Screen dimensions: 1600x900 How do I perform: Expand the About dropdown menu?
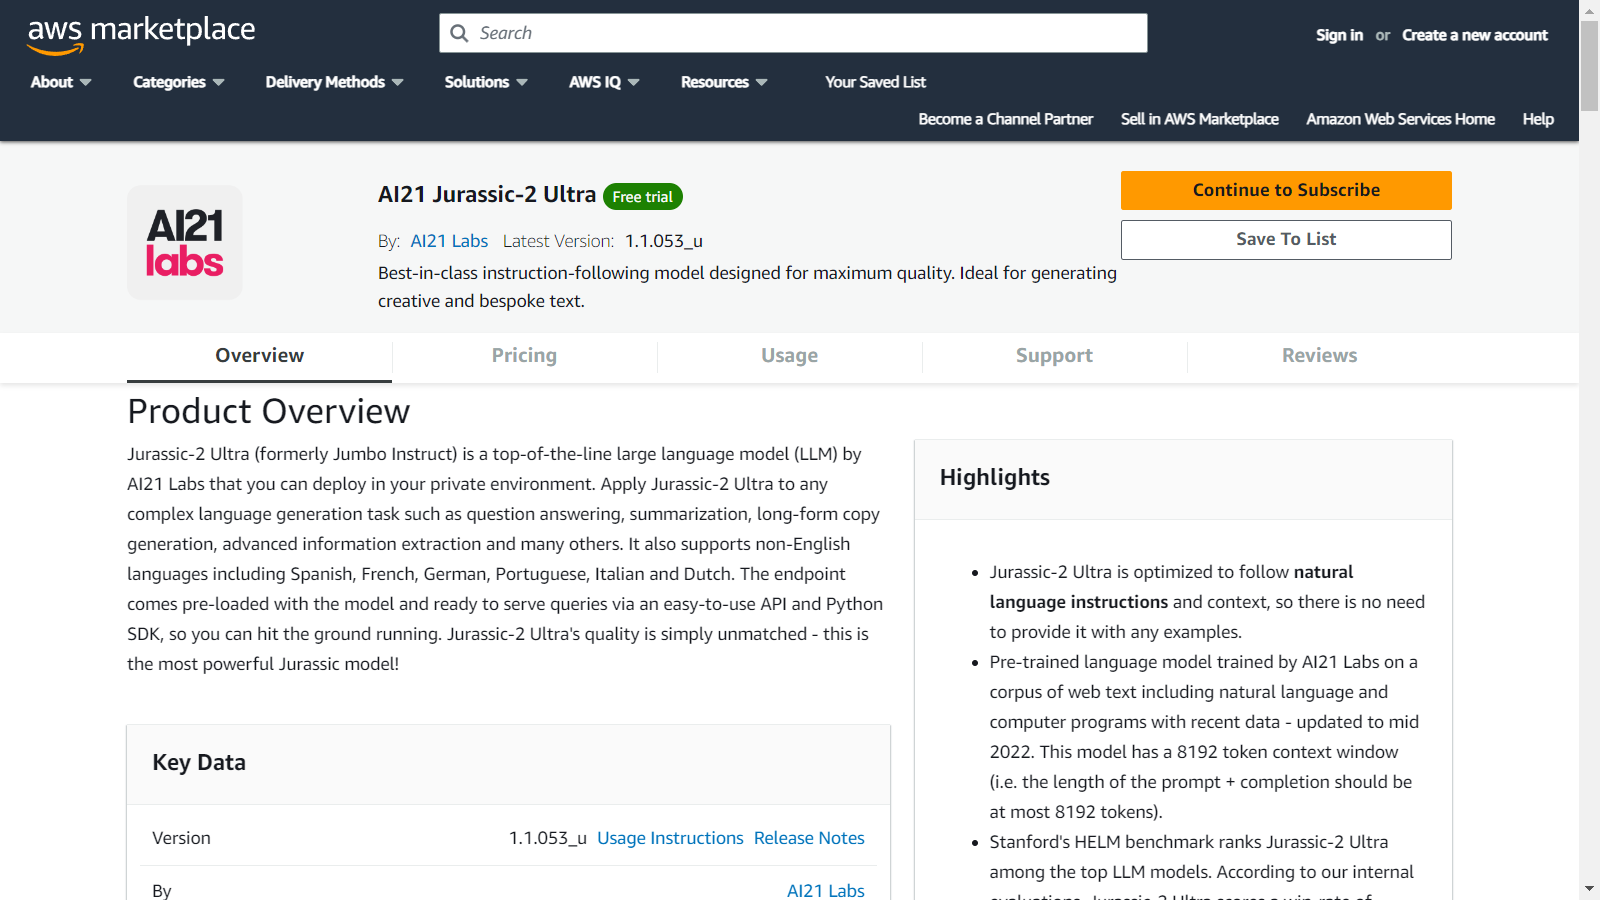coord(60,82)
